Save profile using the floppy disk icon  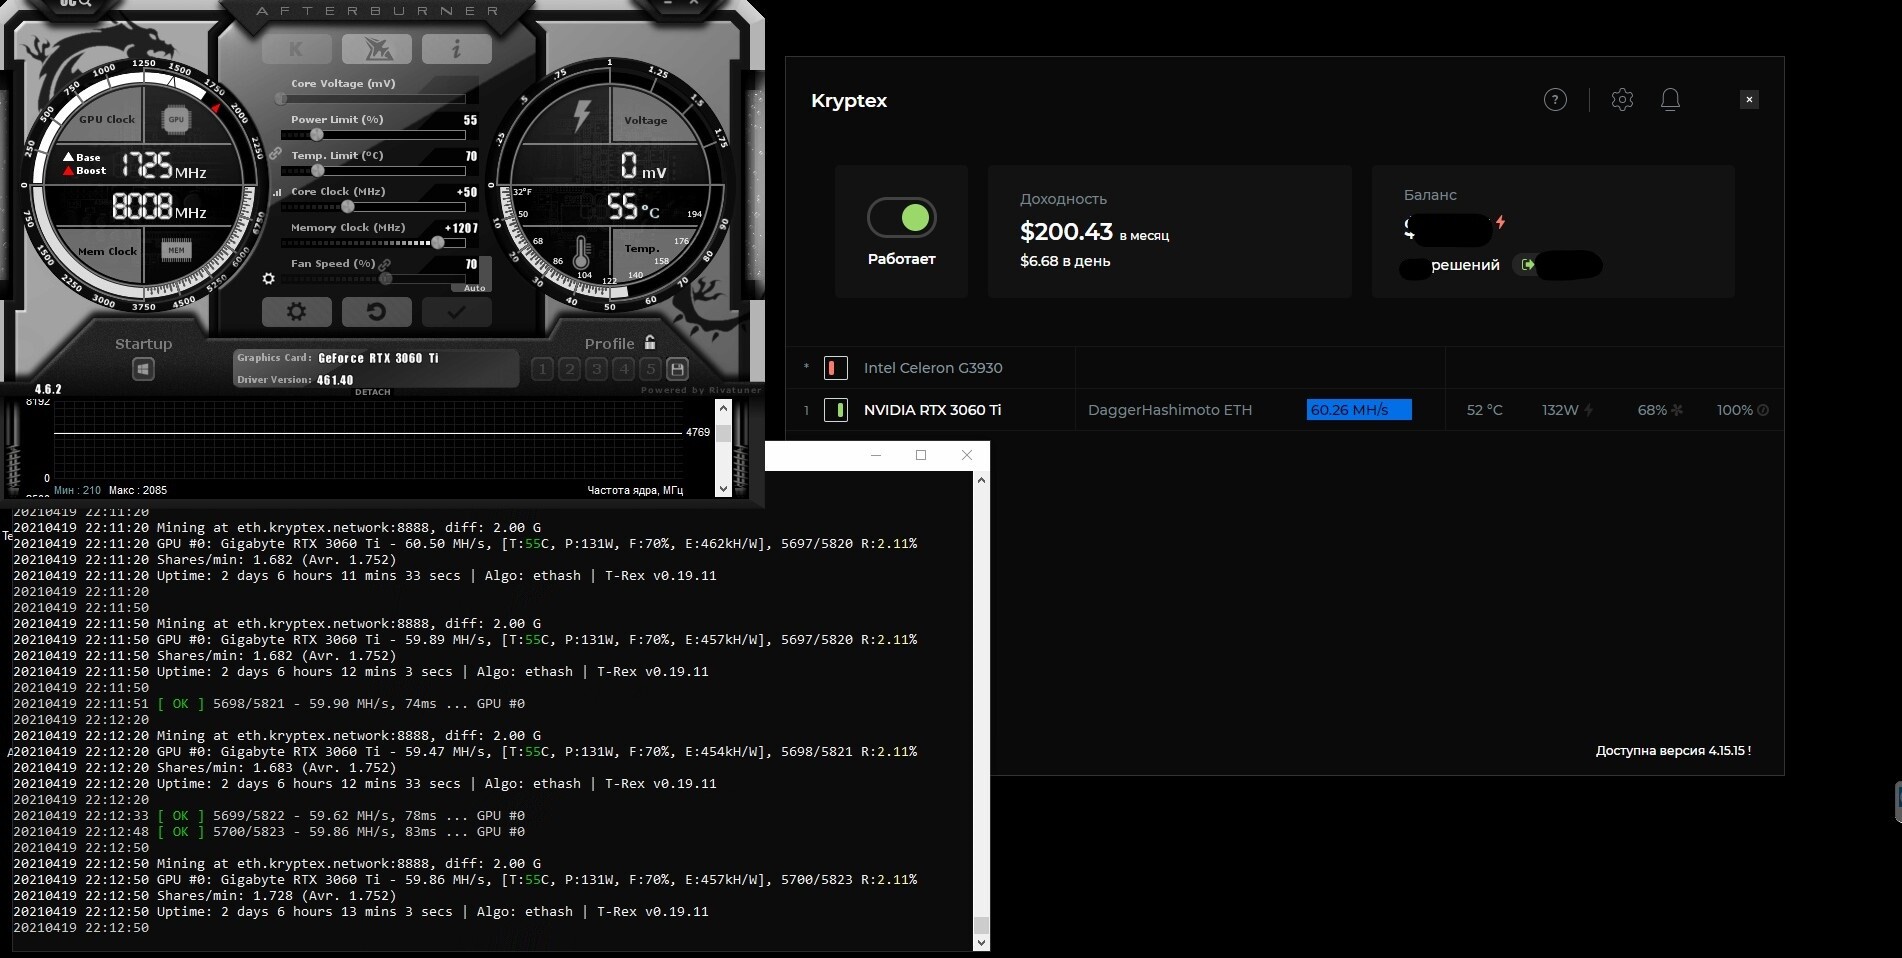click(677, 369)
